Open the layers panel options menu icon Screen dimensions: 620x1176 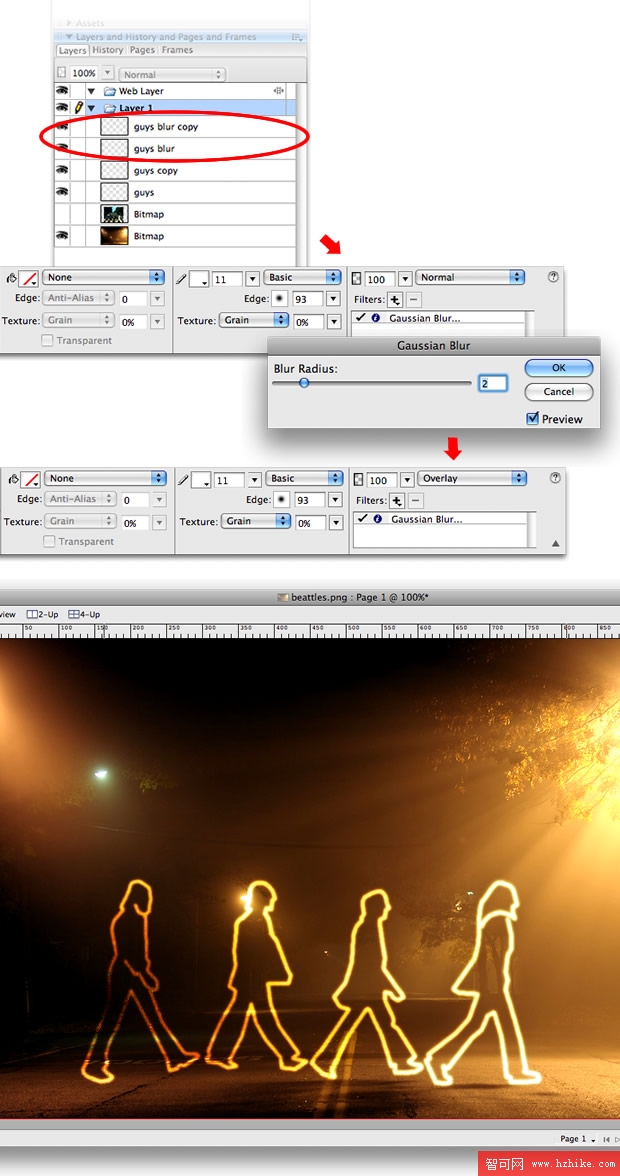(296, 37)
